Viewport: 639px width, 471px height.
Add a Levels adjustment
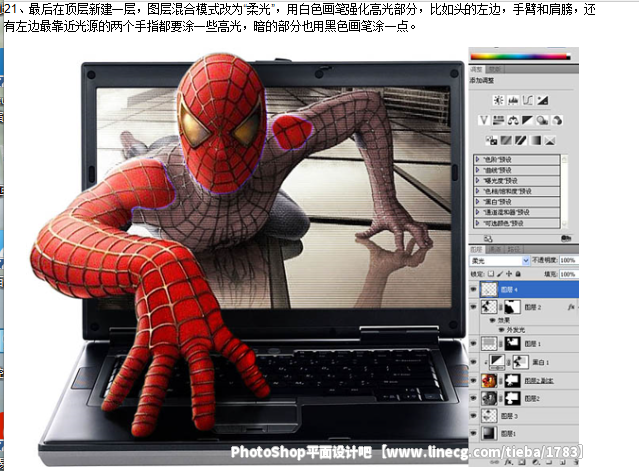(513, 100)
